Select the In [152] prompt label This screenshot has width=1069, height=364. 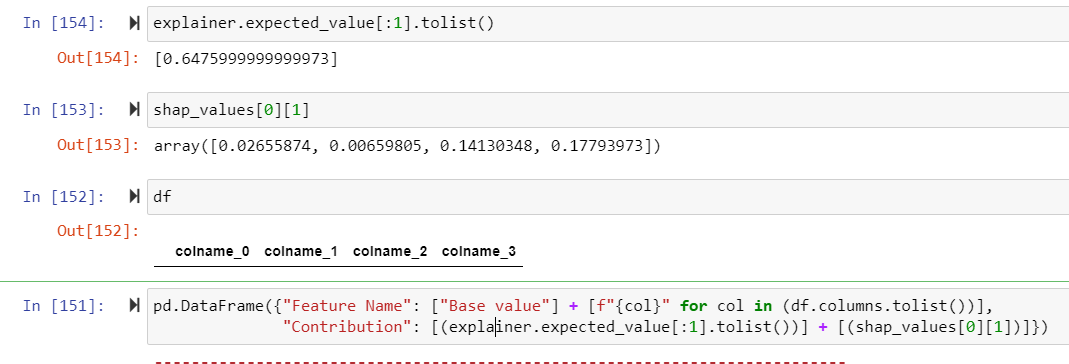(x=64, y=196)
